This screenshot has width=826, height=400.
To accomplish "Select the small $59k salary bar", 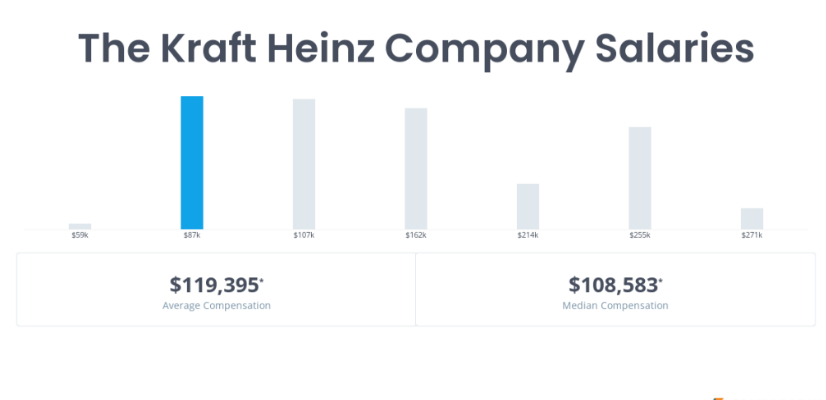I will point(80,226).
